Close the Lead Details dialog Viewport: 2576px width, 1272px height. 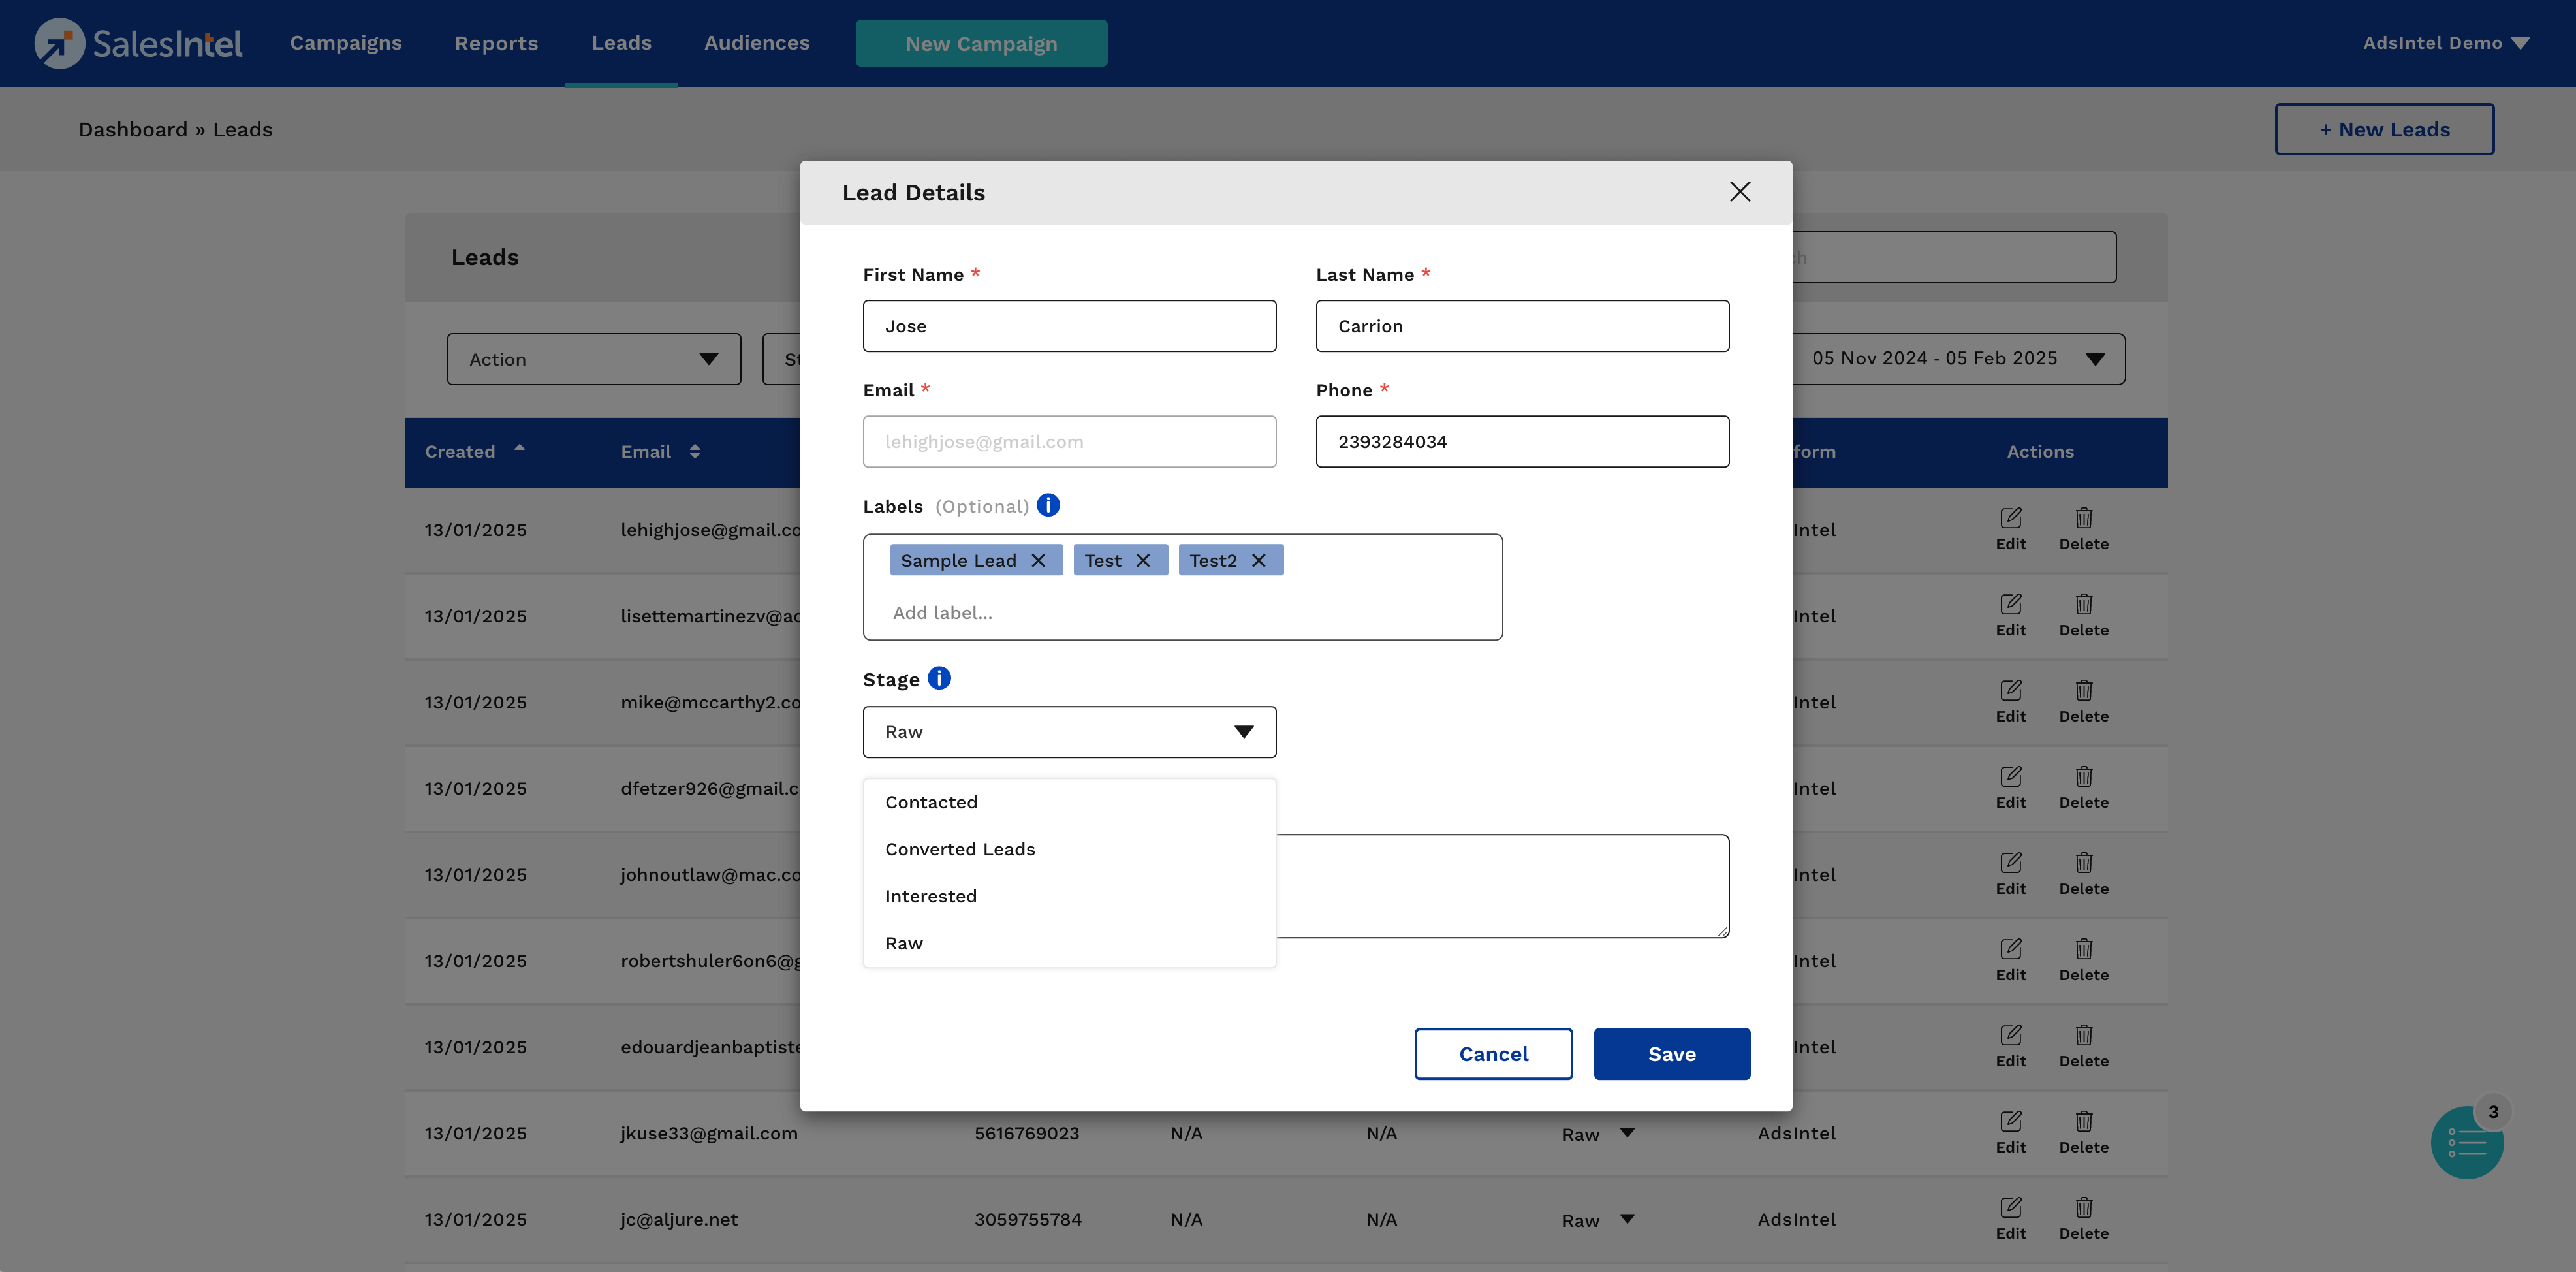tap(1739, 192)
